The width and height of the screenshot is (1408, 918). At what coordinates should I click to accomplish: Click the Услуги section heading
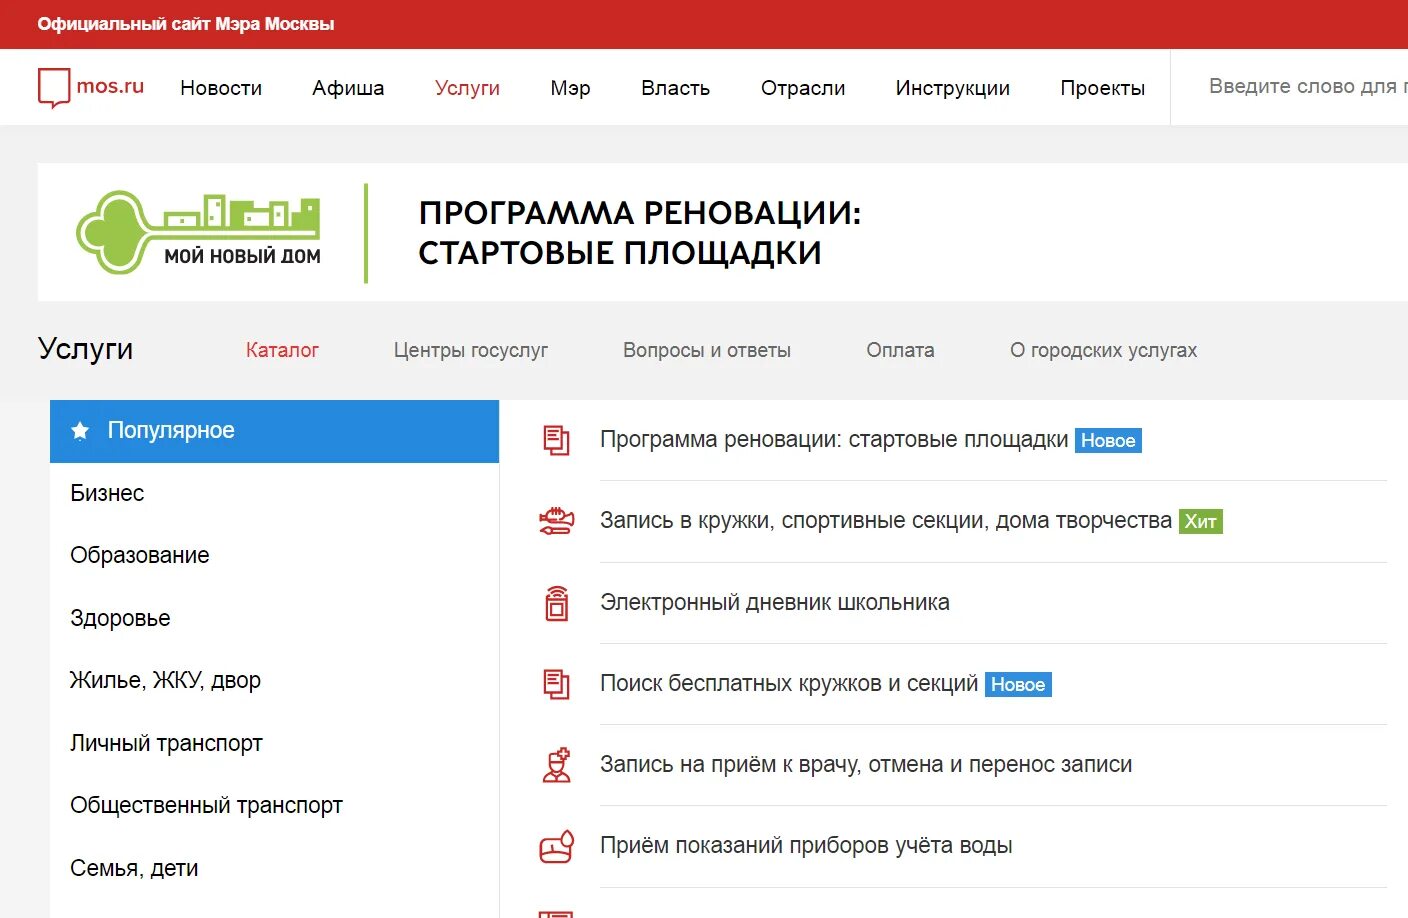[85, 349]
